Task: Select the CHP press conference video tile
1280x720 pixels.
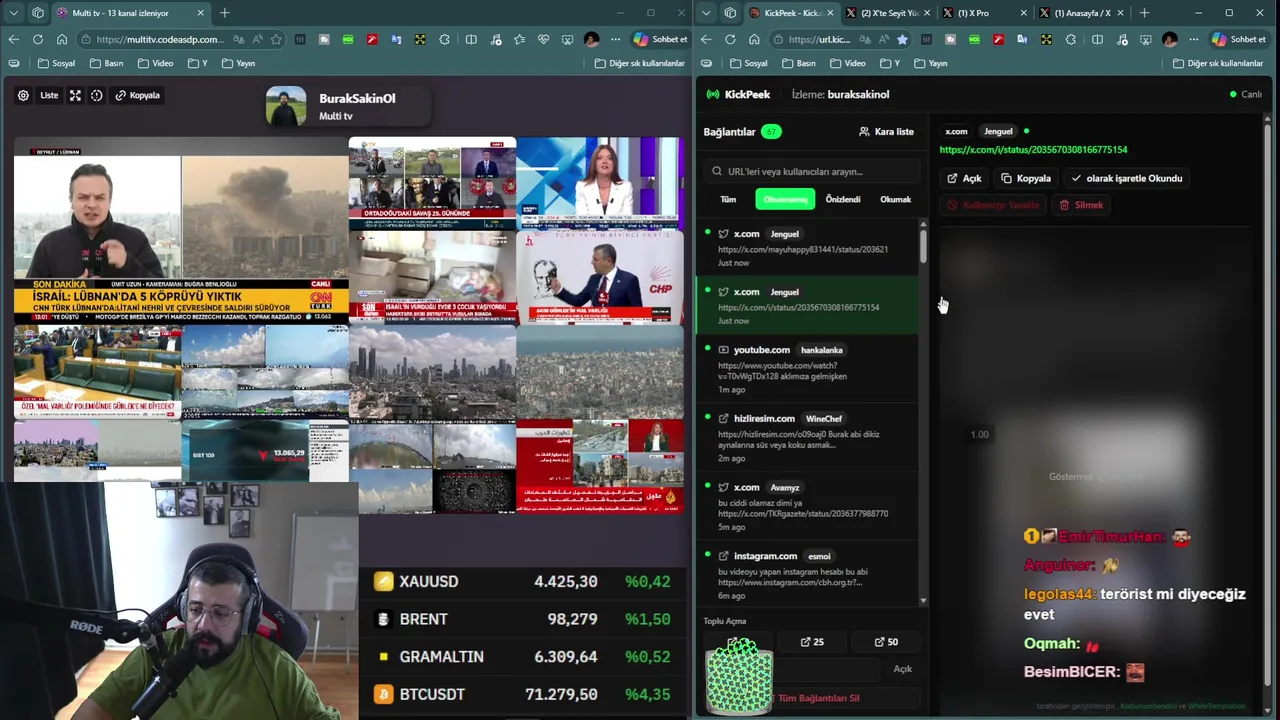Action: [600, 277]
